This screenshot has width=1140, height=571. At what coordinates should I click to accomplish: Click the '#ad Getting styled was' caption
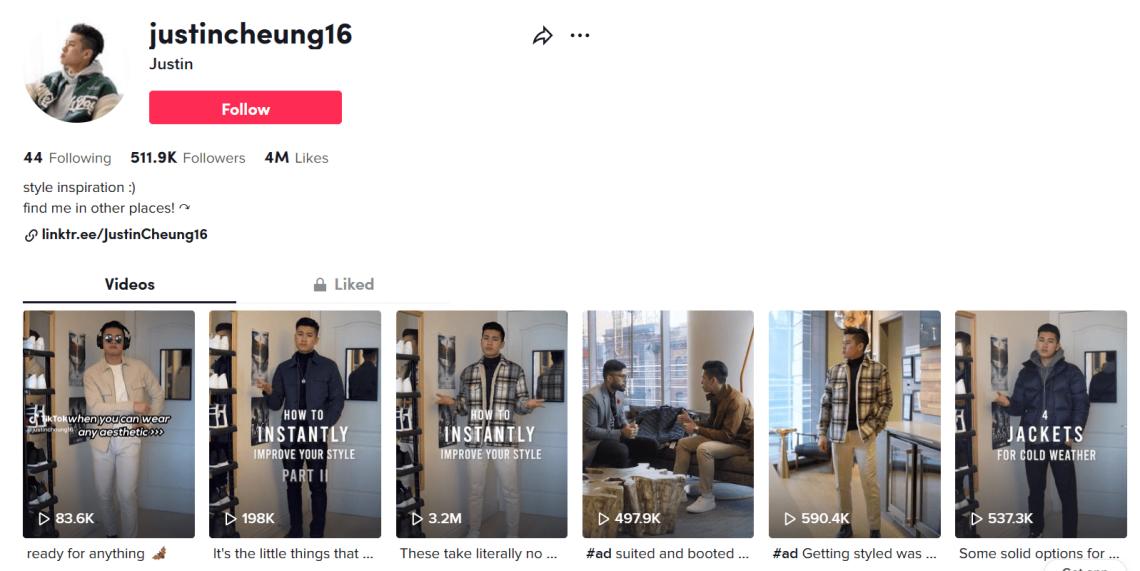click(854, 553)
